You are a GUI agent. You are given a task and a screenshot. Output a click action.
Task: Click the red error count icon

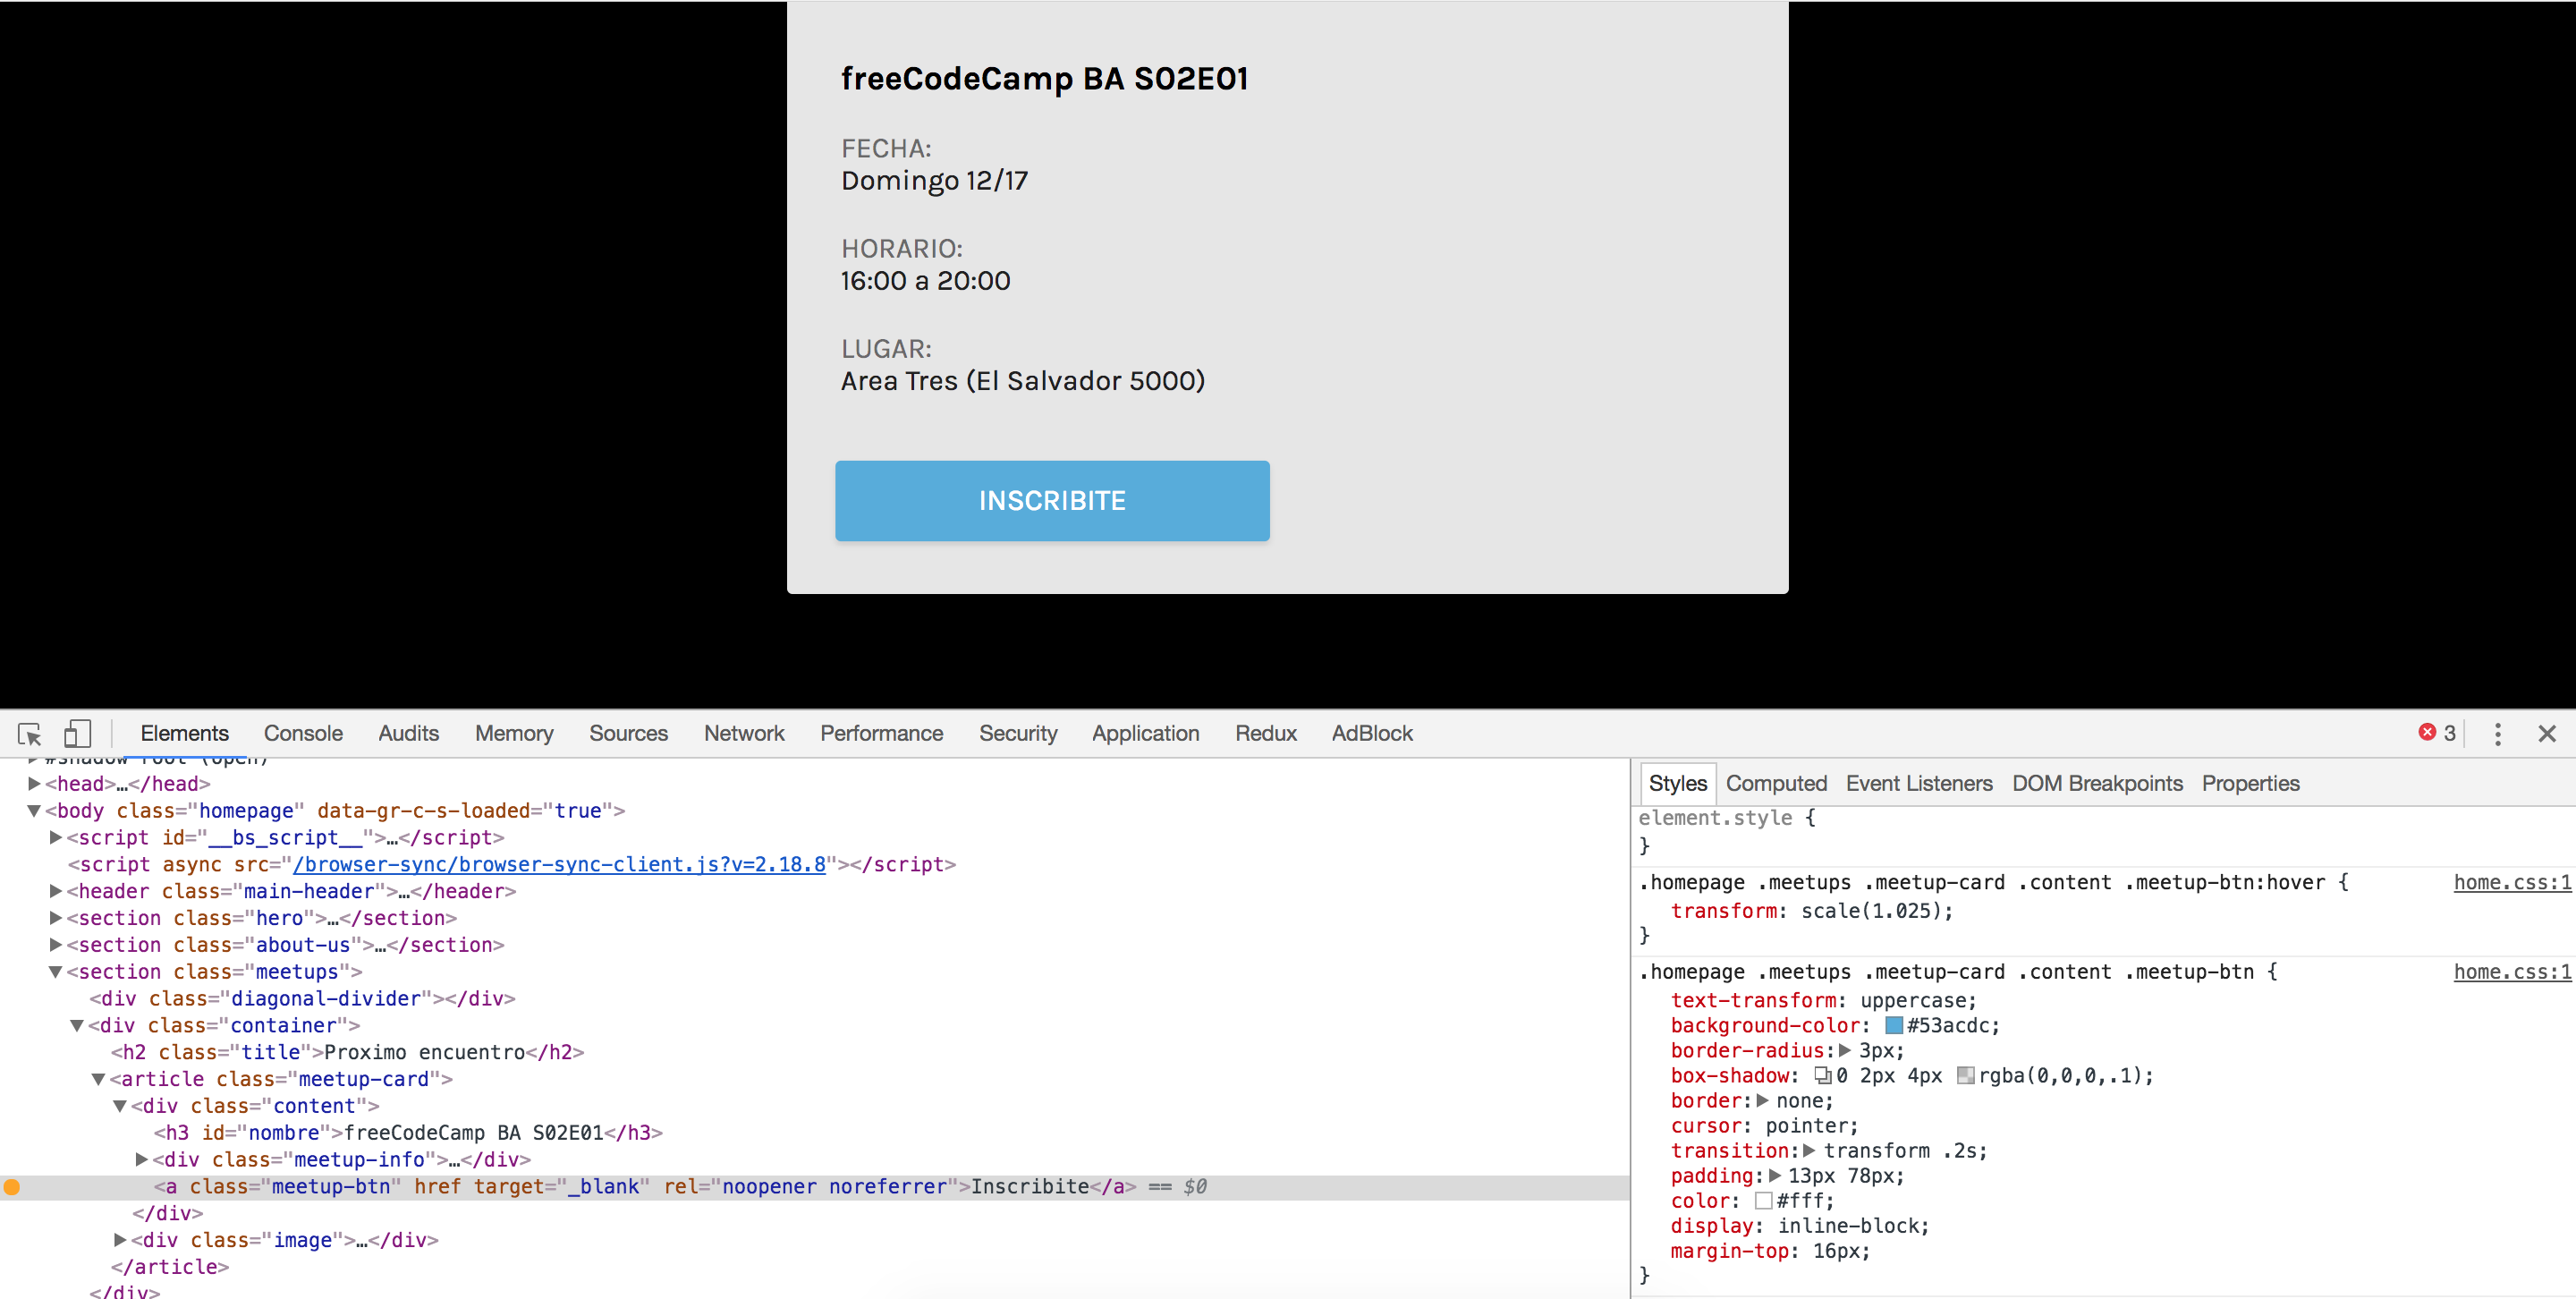tap(2427, 732)
